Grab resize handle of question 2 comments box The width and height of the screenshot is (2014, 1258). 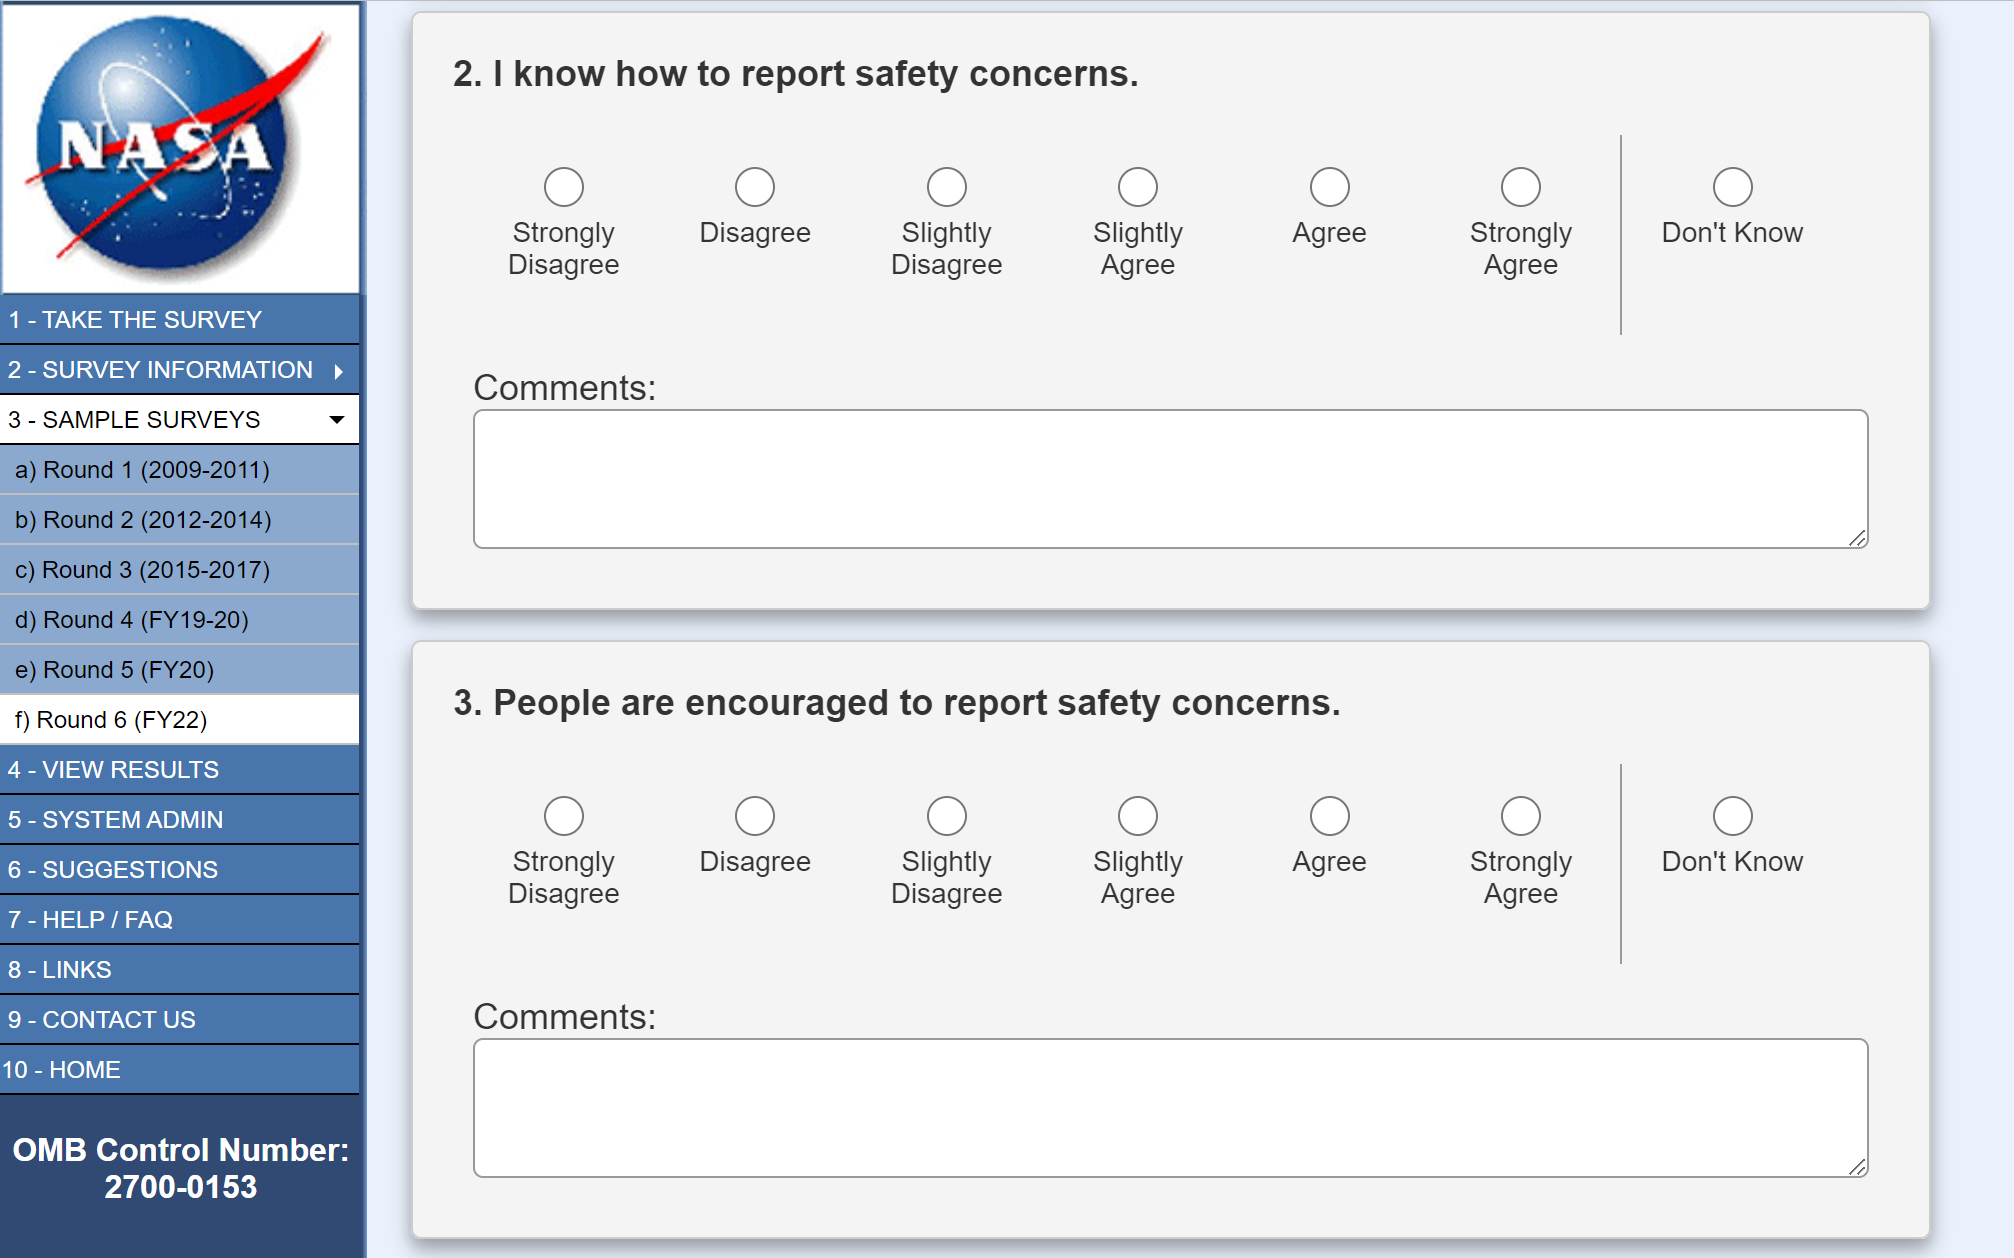[x=1857, y=538]
